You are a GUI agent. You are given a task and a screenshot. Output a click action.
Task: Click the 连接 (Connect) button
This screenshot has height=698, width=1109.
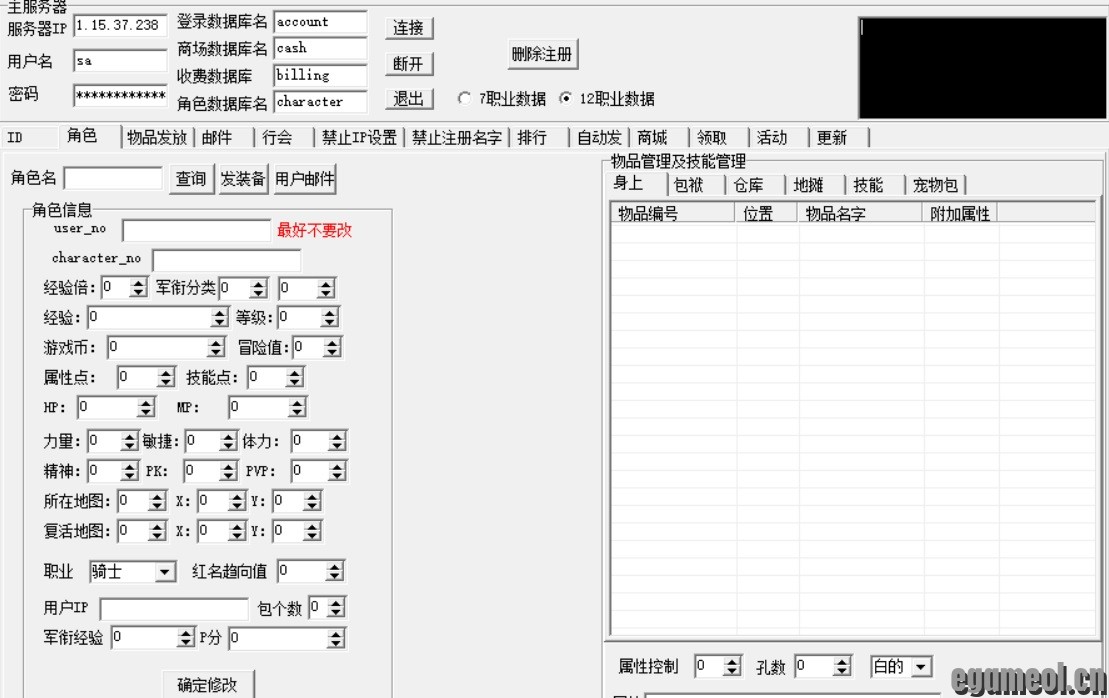[x=408, y=28]
